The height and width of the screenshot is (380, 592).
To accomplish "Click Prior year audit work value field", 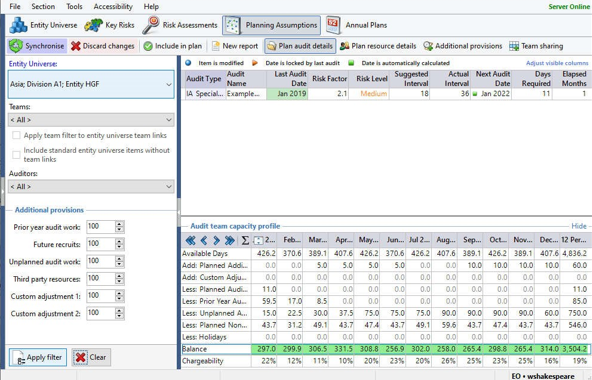I will pyautogui.click(x=100, y=227).
